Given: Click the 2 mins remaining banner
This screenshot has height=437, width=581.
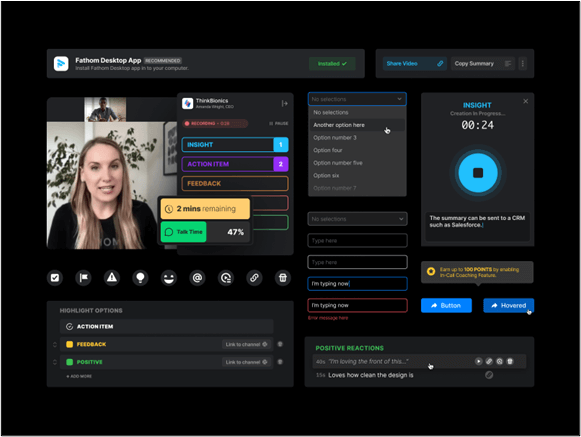Looking at the screenshot, I should coord(205,209).
